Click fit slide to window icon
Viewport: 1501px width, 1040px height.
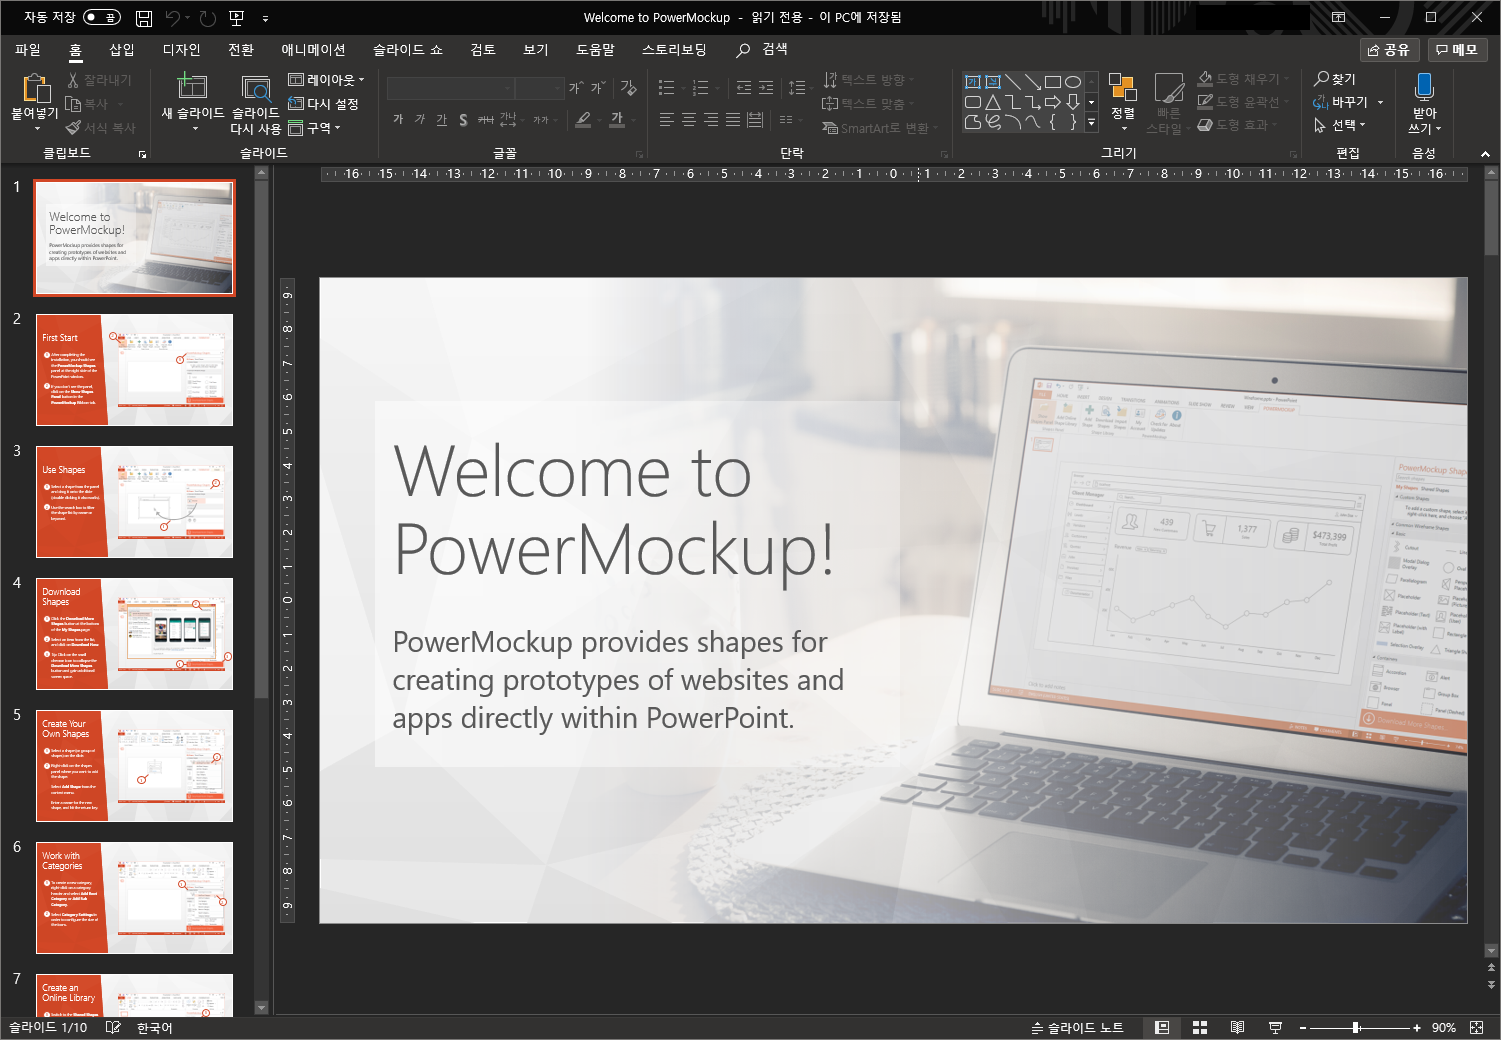pos(1477,1027)
